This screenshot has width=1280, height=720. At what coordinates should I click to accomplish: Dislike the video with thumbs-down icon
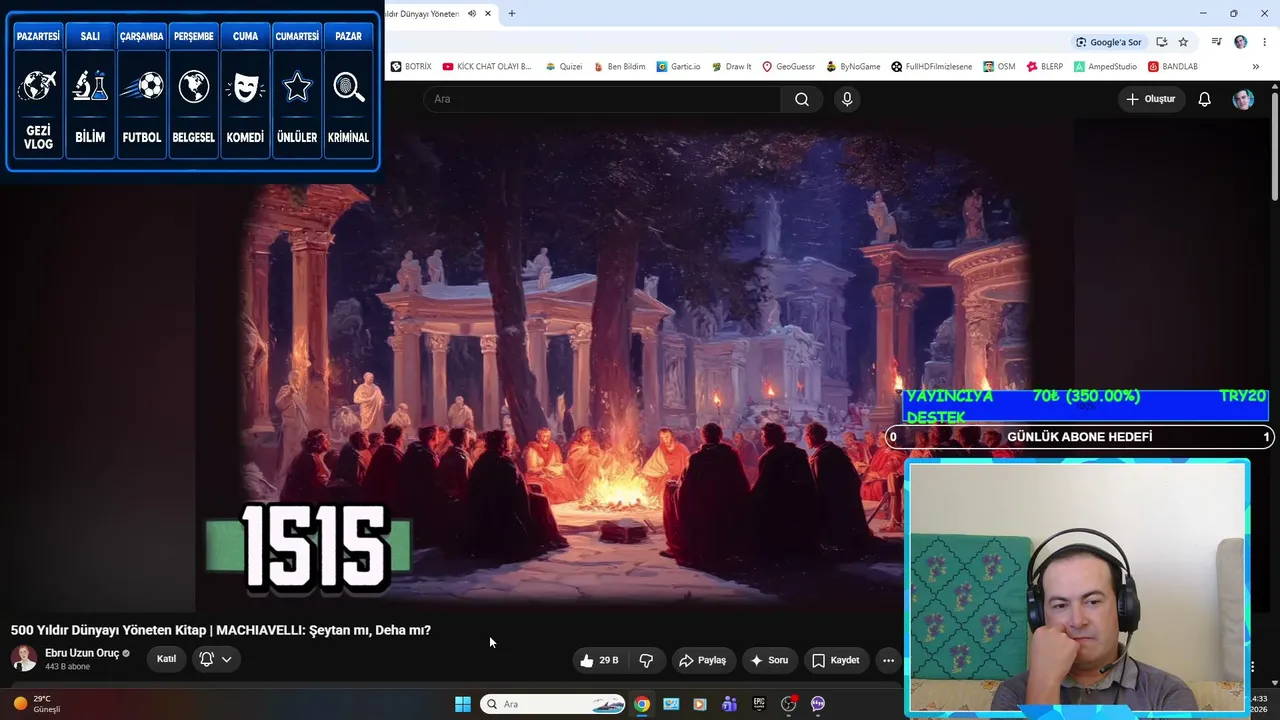pos(646,660)
